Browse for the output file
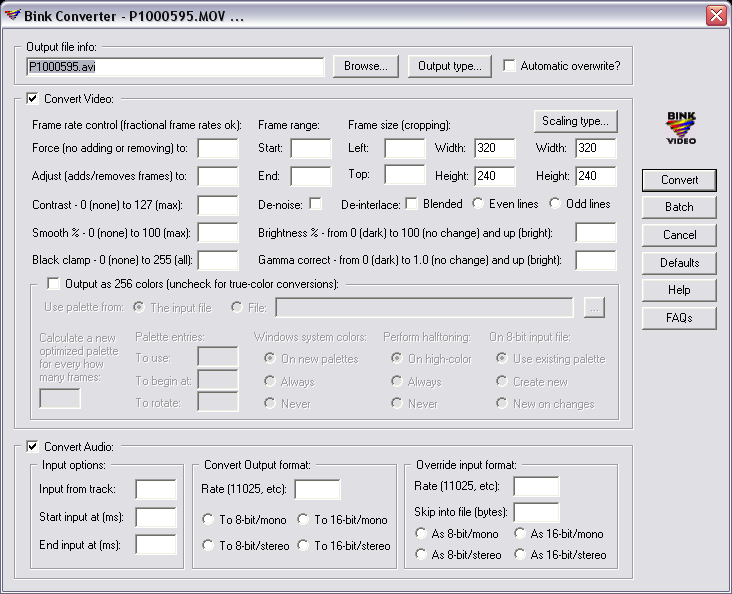Viewport: 732px width, 594px height. (366, 66)
